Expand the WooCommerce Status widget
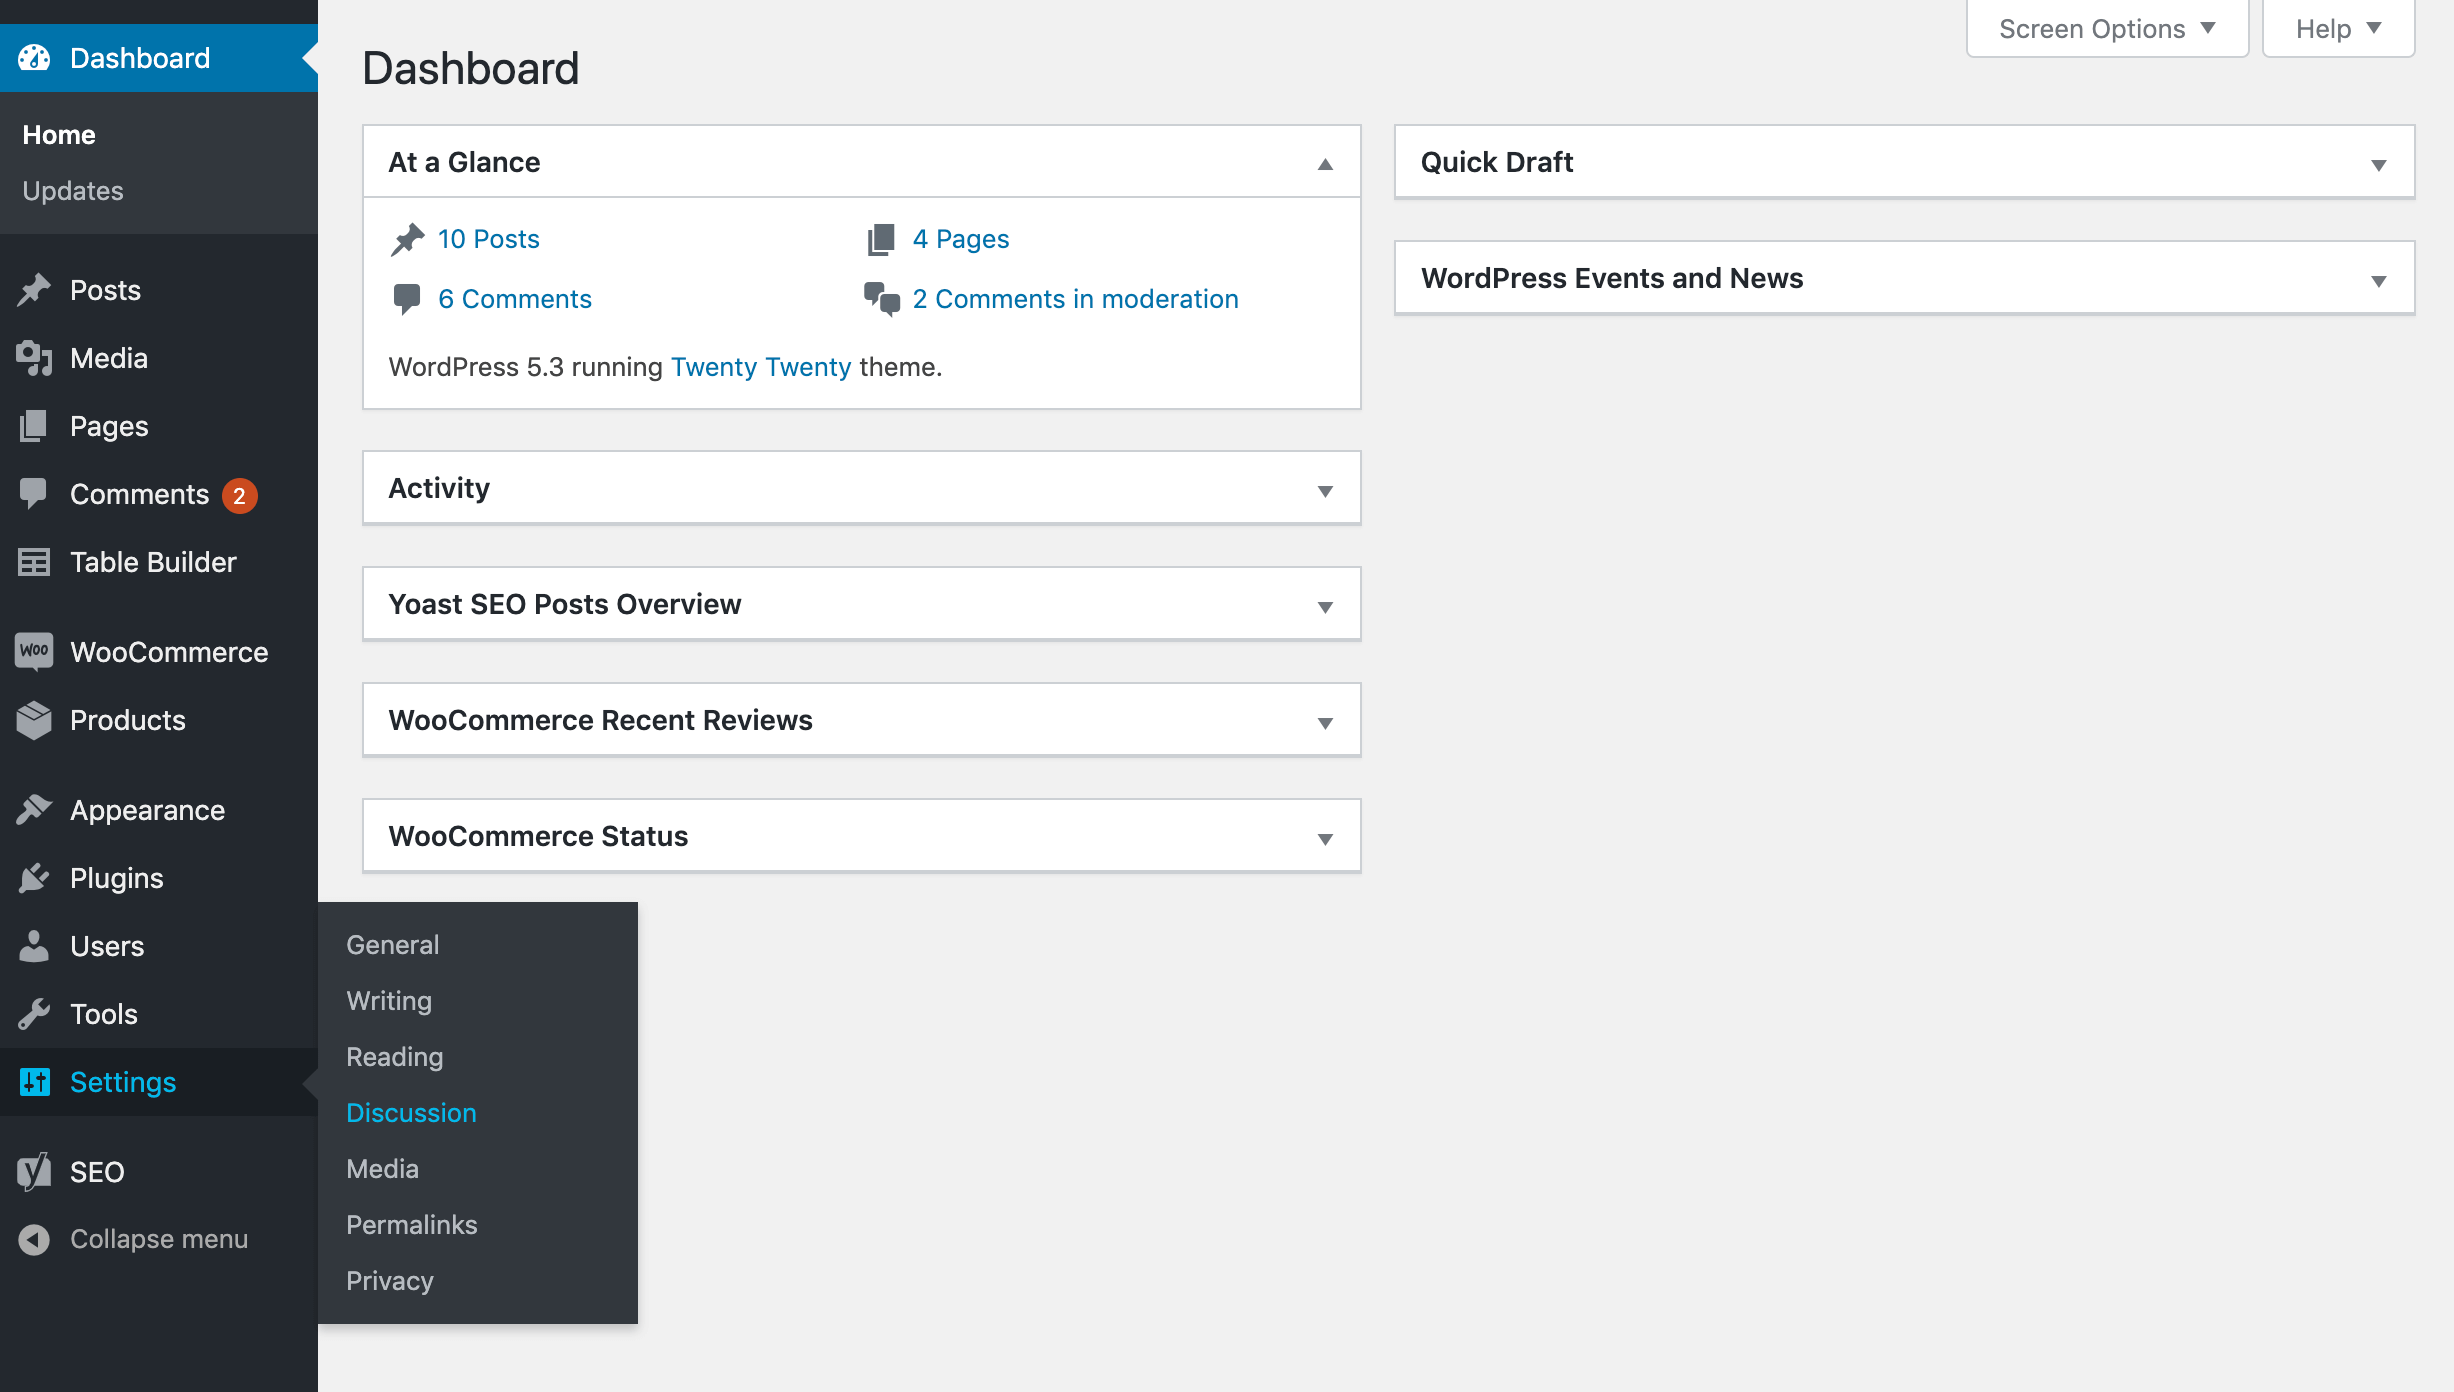 click(x=1325, y=838)
